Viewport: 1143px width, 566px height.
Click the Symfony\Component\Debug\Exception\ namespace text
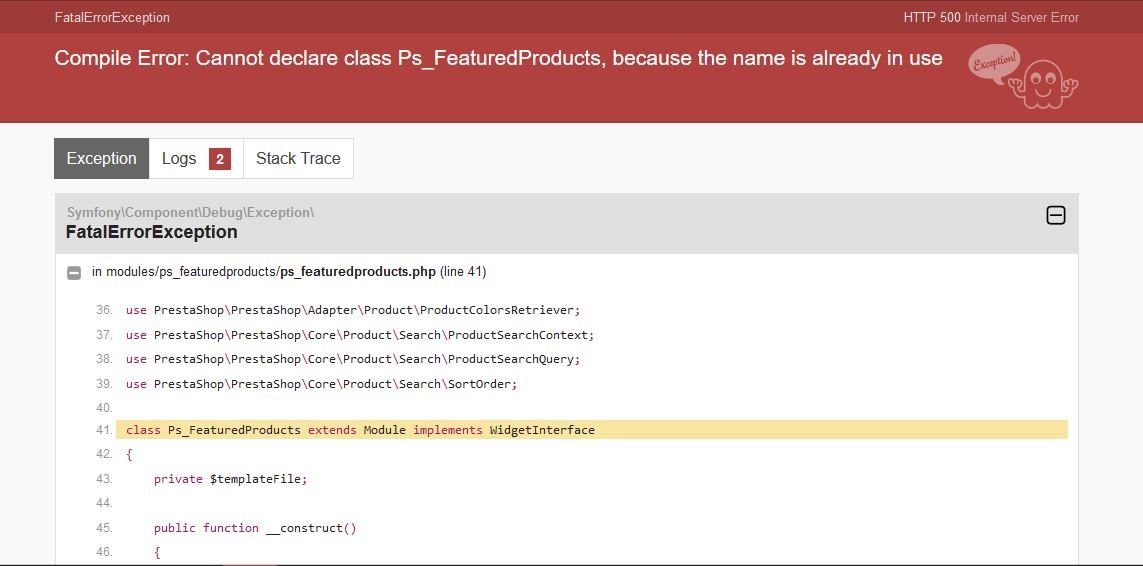190,212
